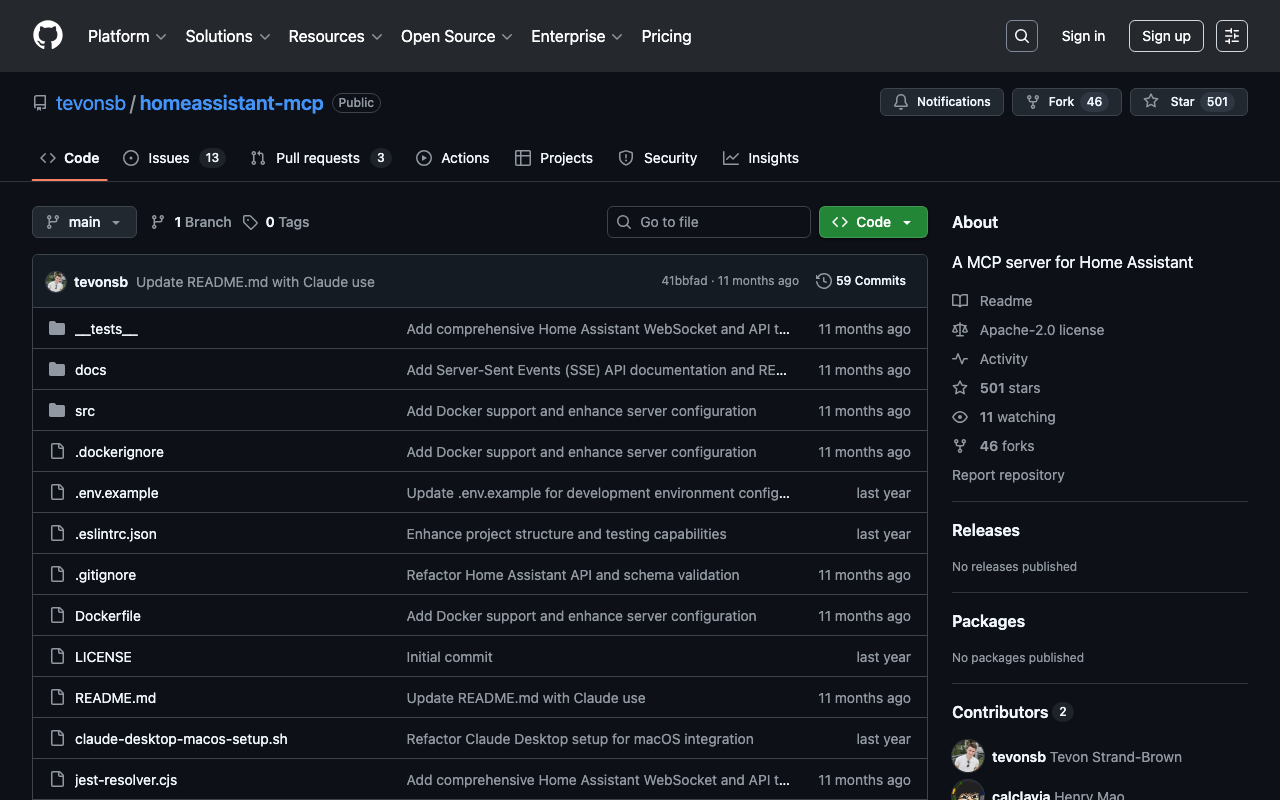Screen dimensions: 1280x800
Task: Expand the Platform menu
Action: [127, 36]
